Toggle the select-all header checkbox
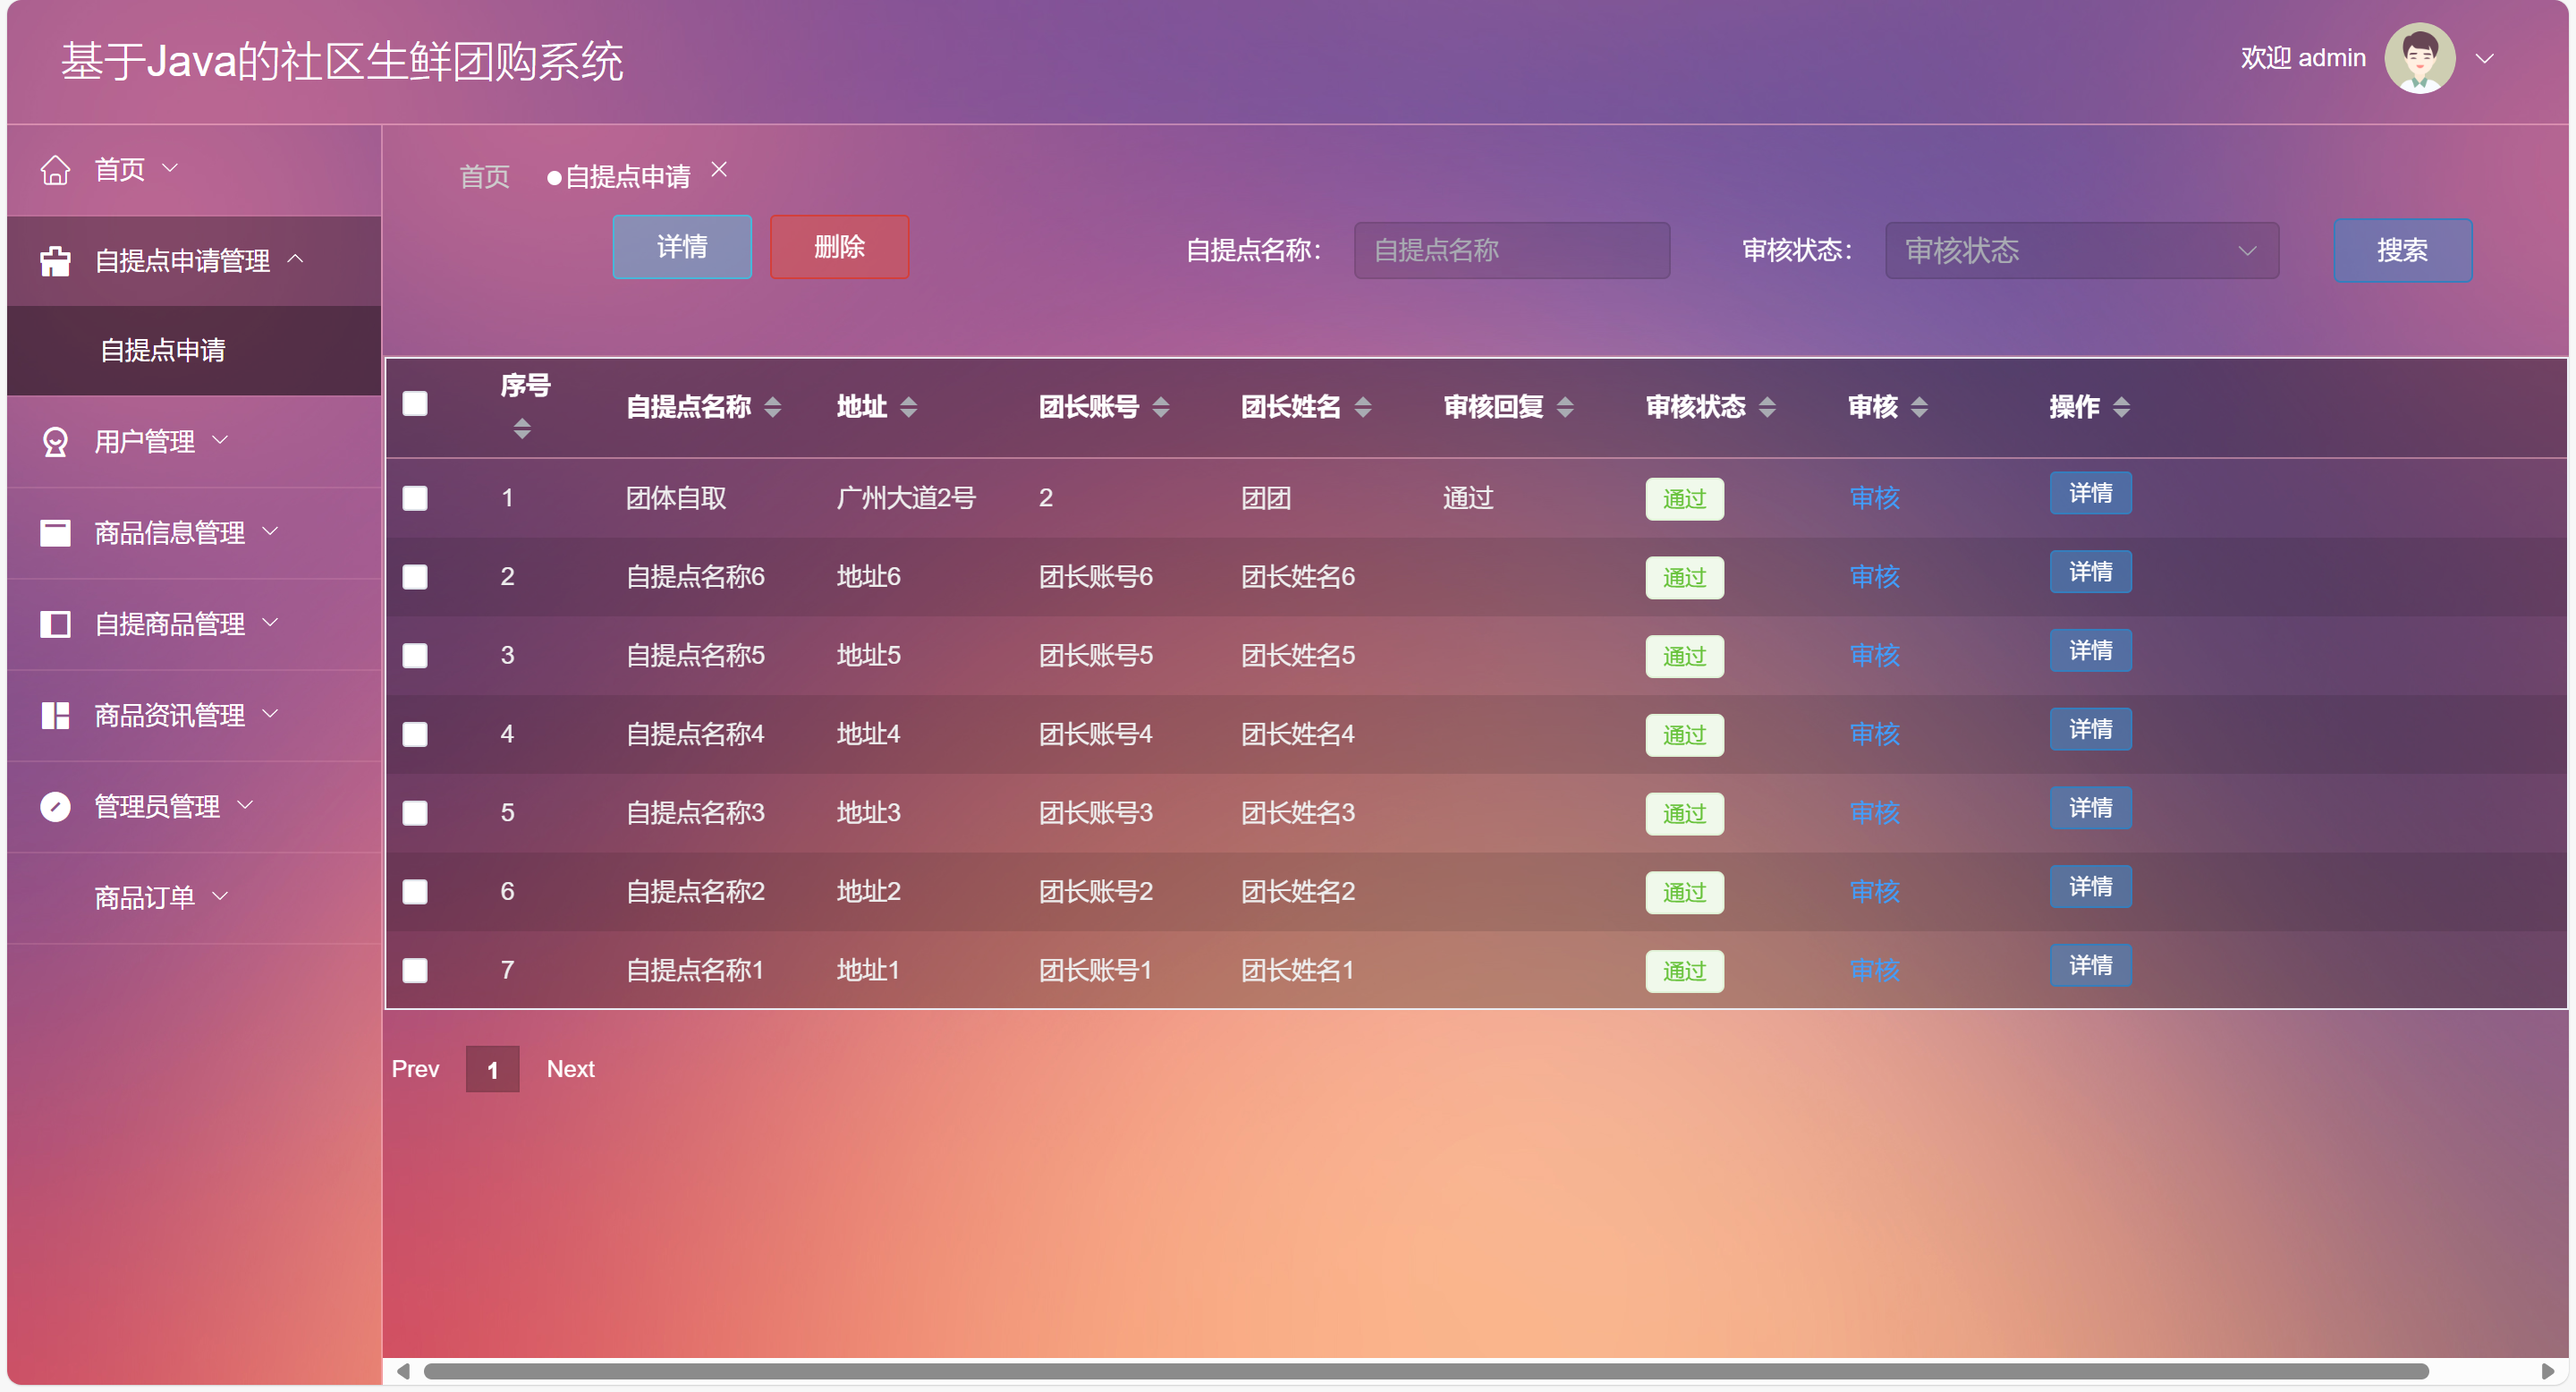 415,404
